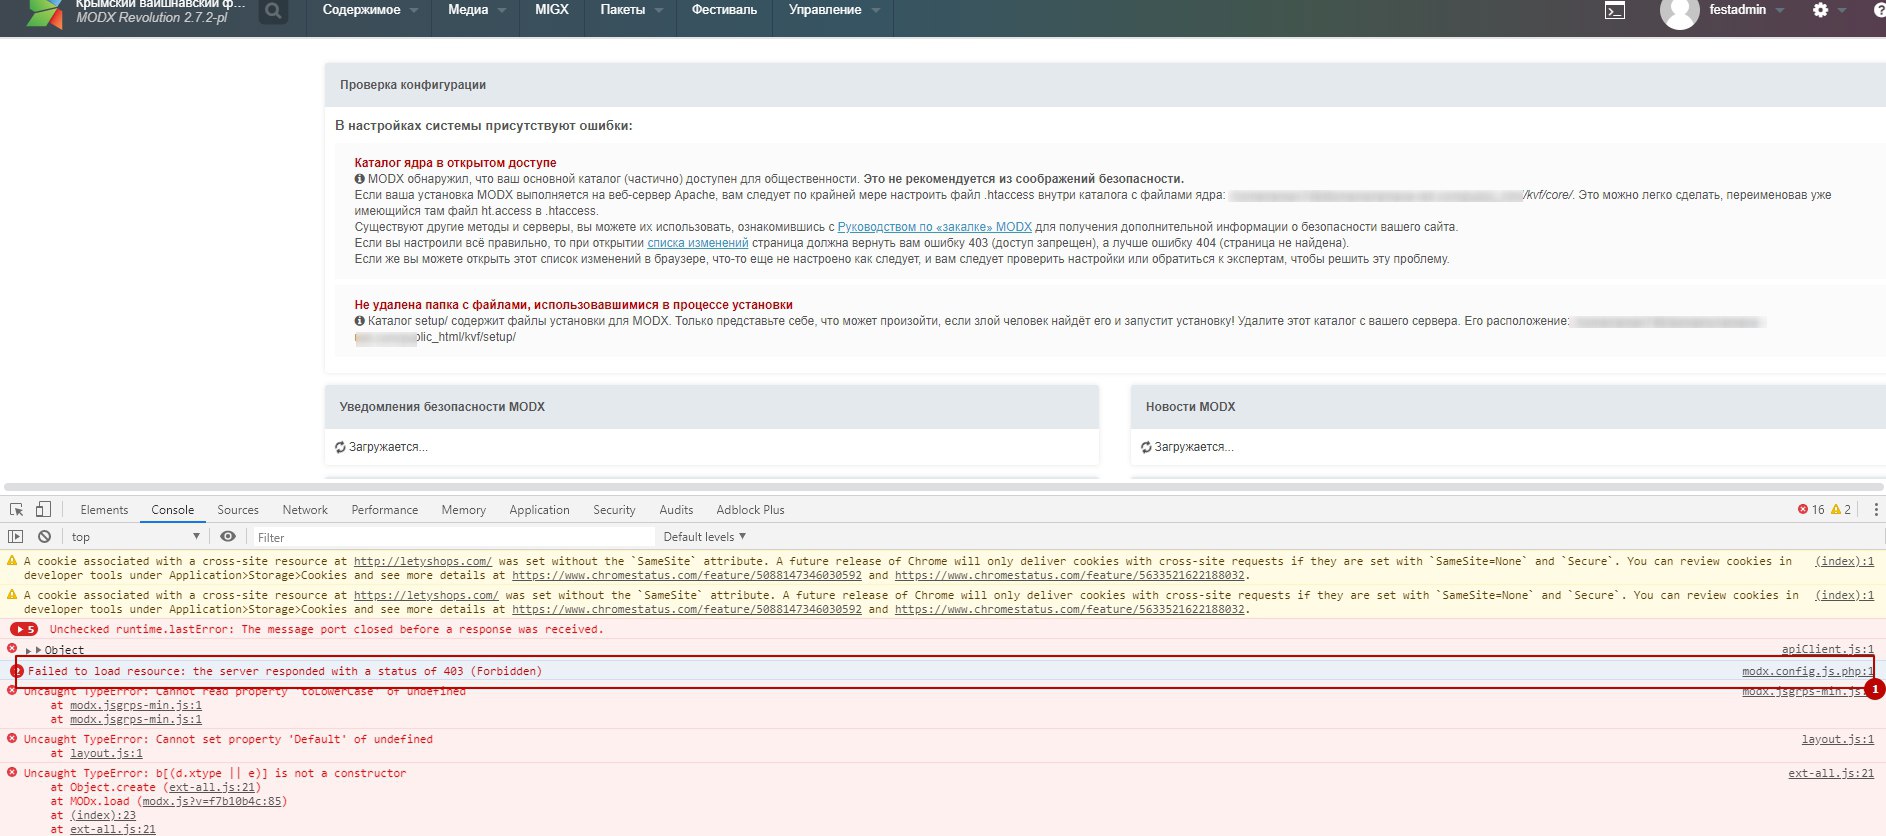Click the Failed to load resource error text

285,672
